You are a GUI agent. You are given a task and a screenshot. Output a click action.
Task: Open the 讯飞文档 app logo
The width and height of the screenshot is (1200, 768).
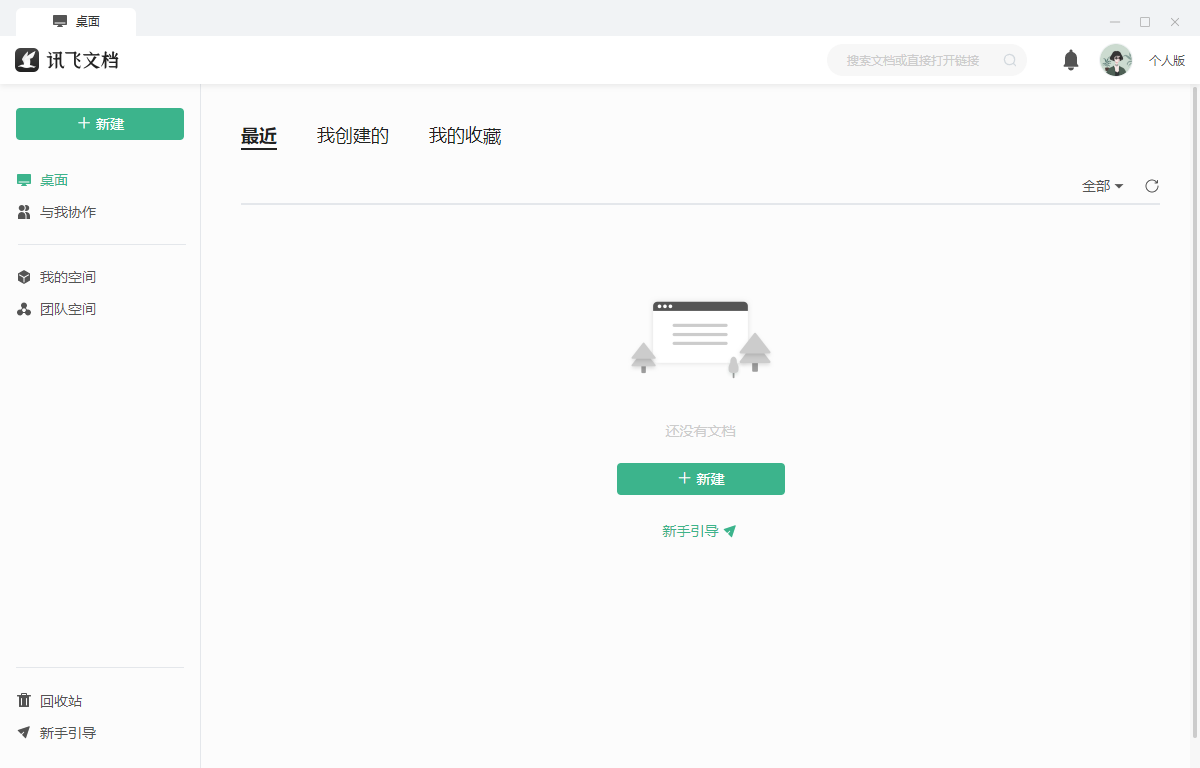coord(68,59)
